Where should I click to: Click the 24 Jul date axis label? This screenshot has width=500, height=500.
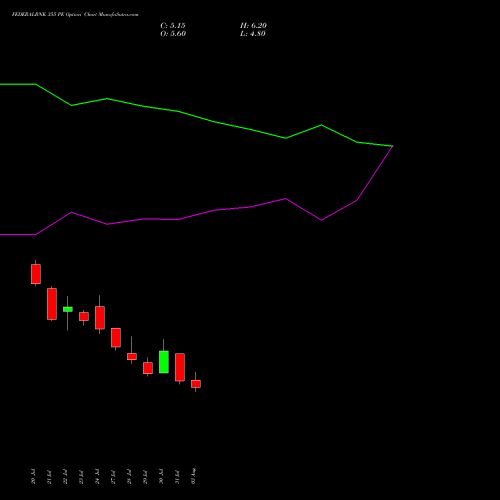click(97, 477)
